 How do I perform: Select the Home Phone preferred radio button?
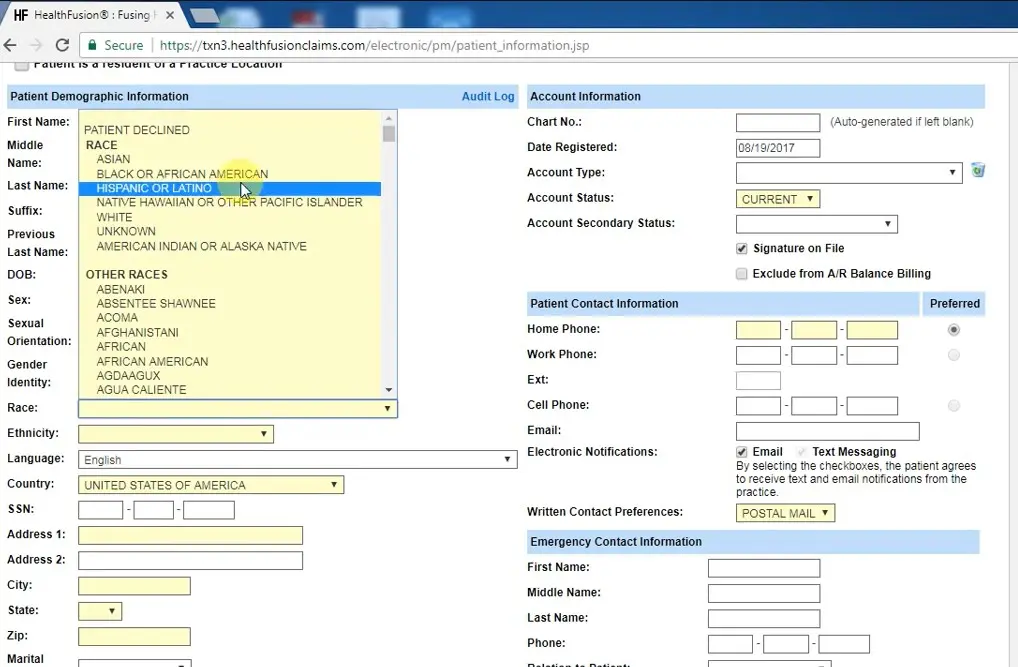point(953,330)
